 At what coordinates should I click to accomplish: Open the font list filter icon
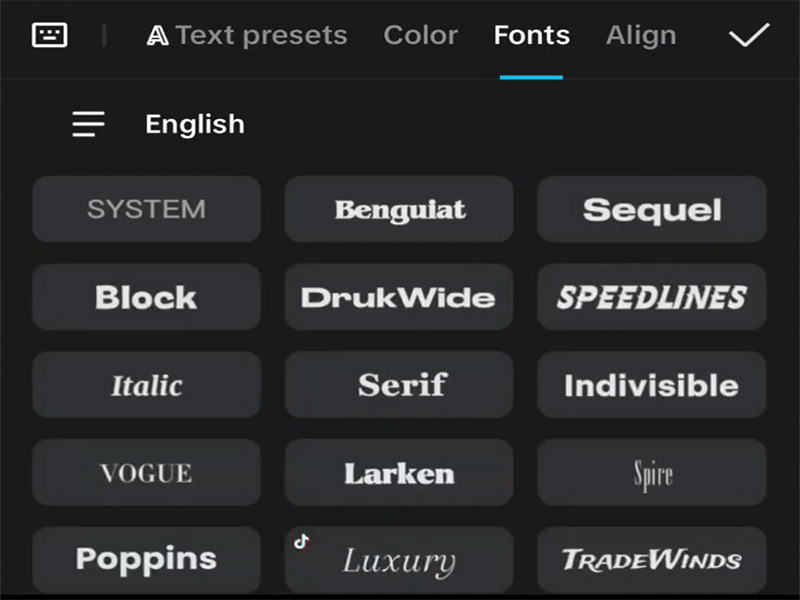tap(88, 123)
